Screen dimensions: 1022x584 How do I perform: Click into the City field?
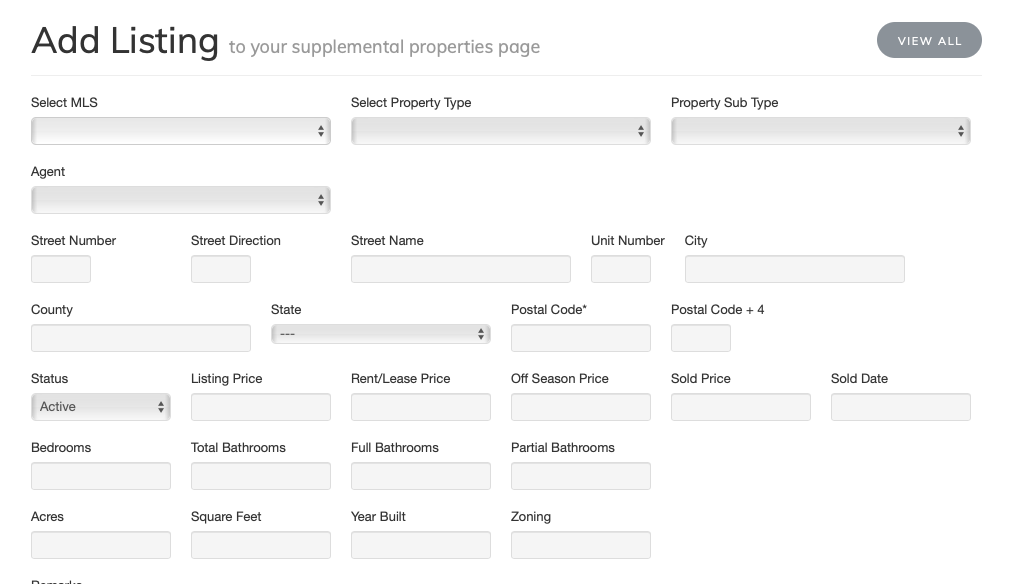[794, 269]
